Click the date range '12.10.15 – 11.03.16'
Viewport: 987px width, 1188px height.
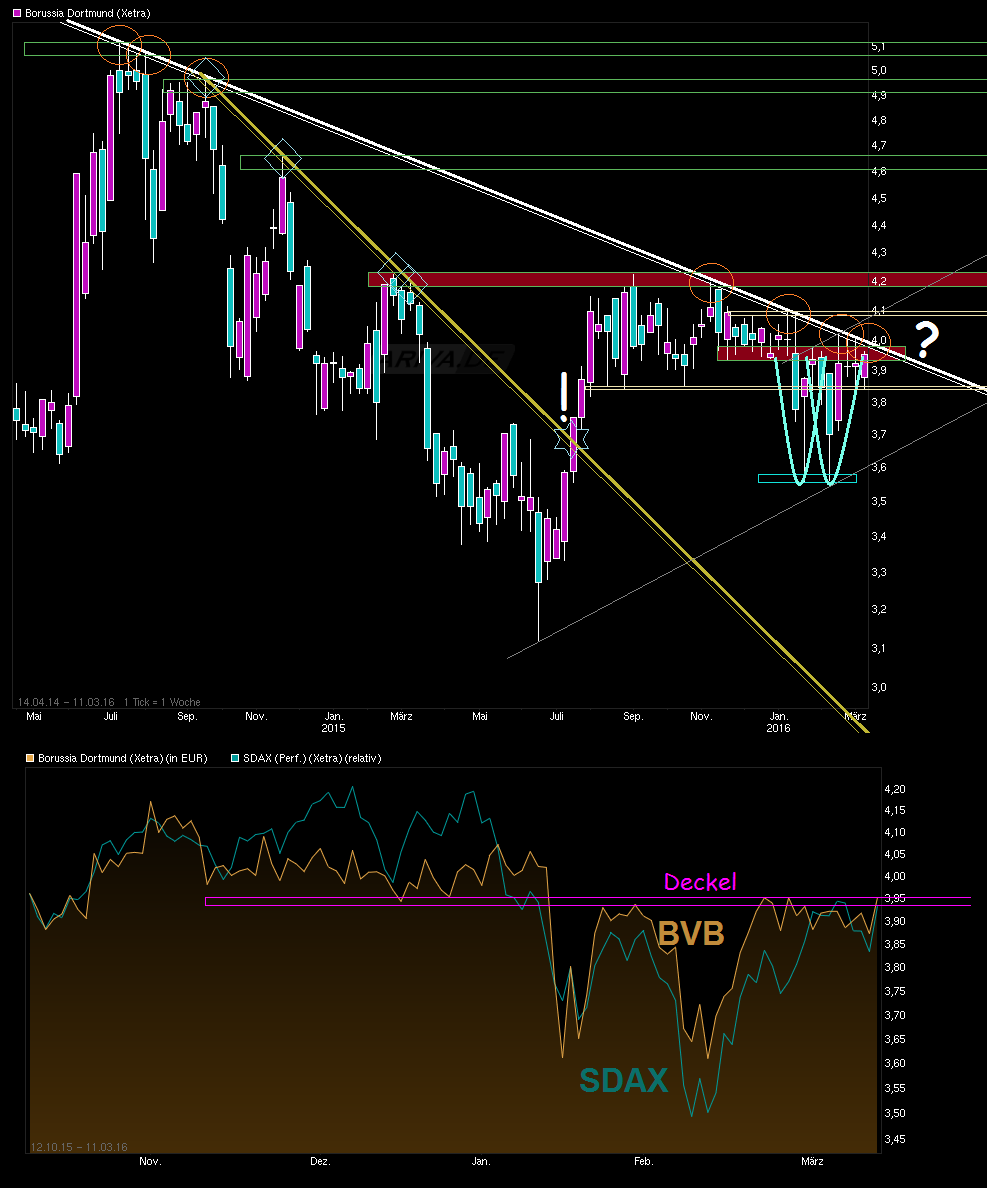pos(79,1147)
